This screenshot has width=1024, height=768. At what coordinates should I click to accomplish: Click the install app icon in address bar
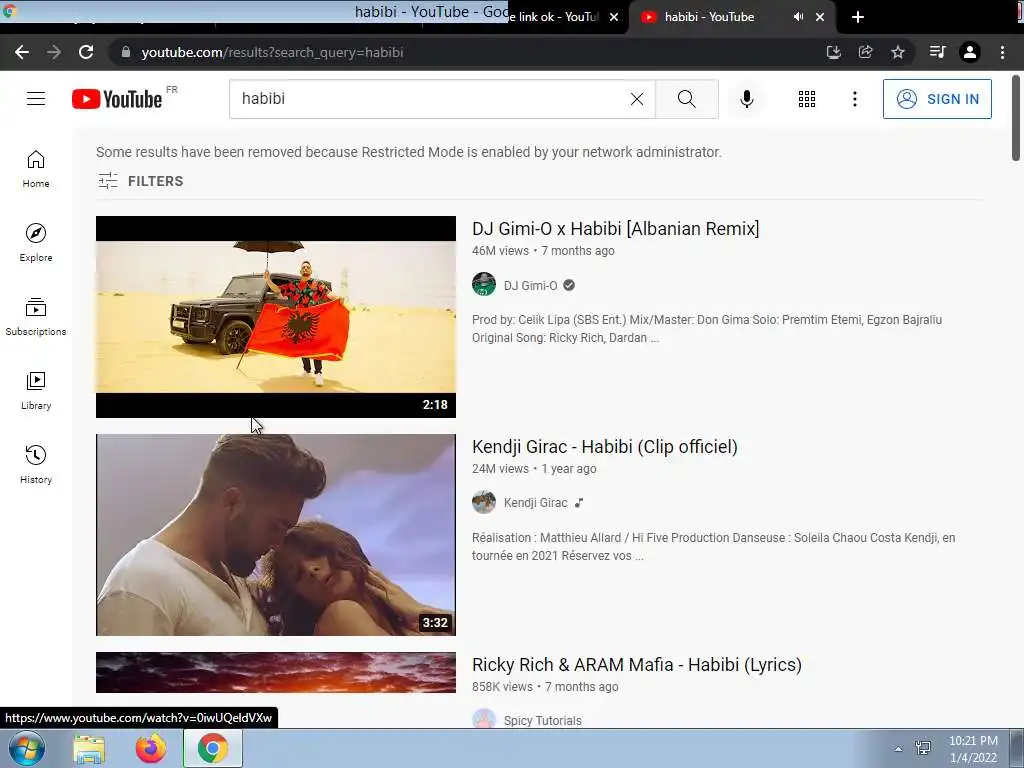(833, 52)
